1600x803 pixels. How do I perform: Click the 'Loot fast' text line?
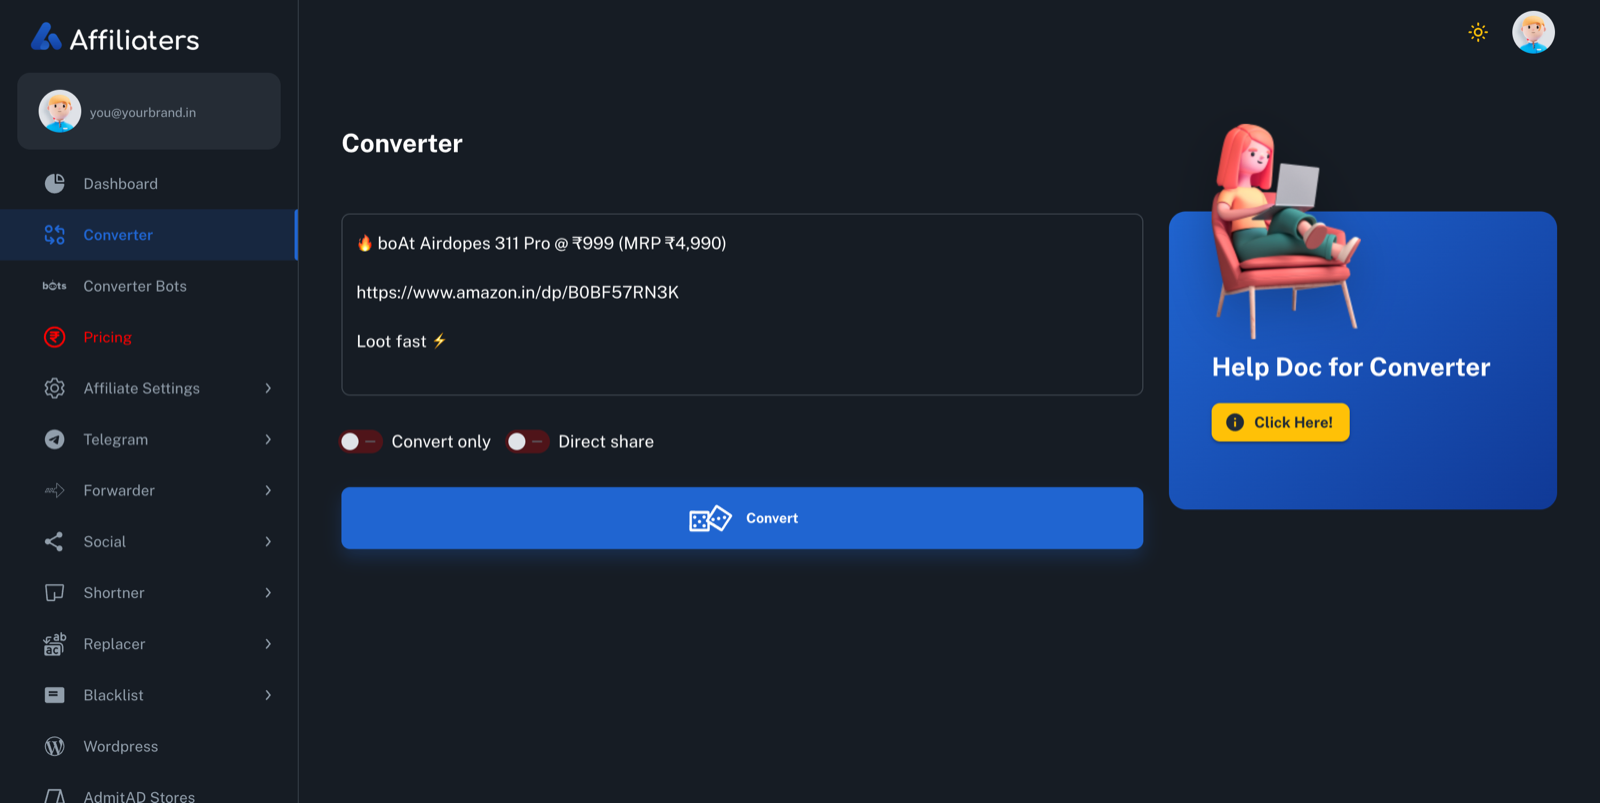401,341
